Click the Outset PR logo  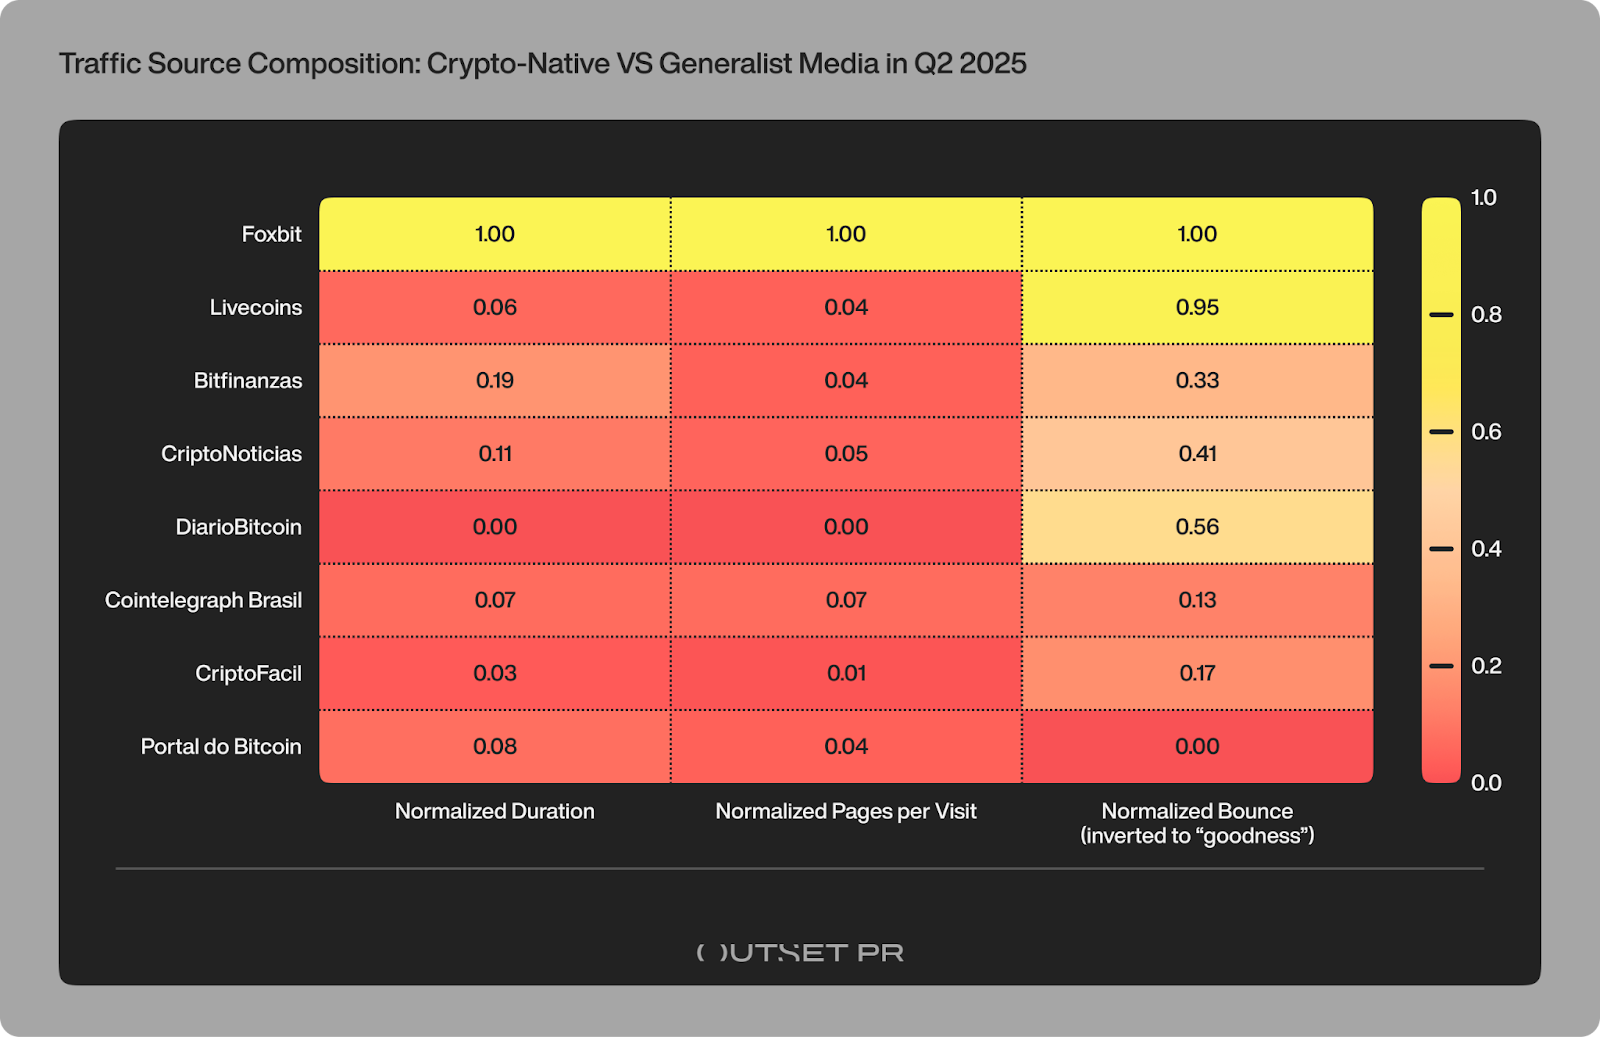pos(800,952)
